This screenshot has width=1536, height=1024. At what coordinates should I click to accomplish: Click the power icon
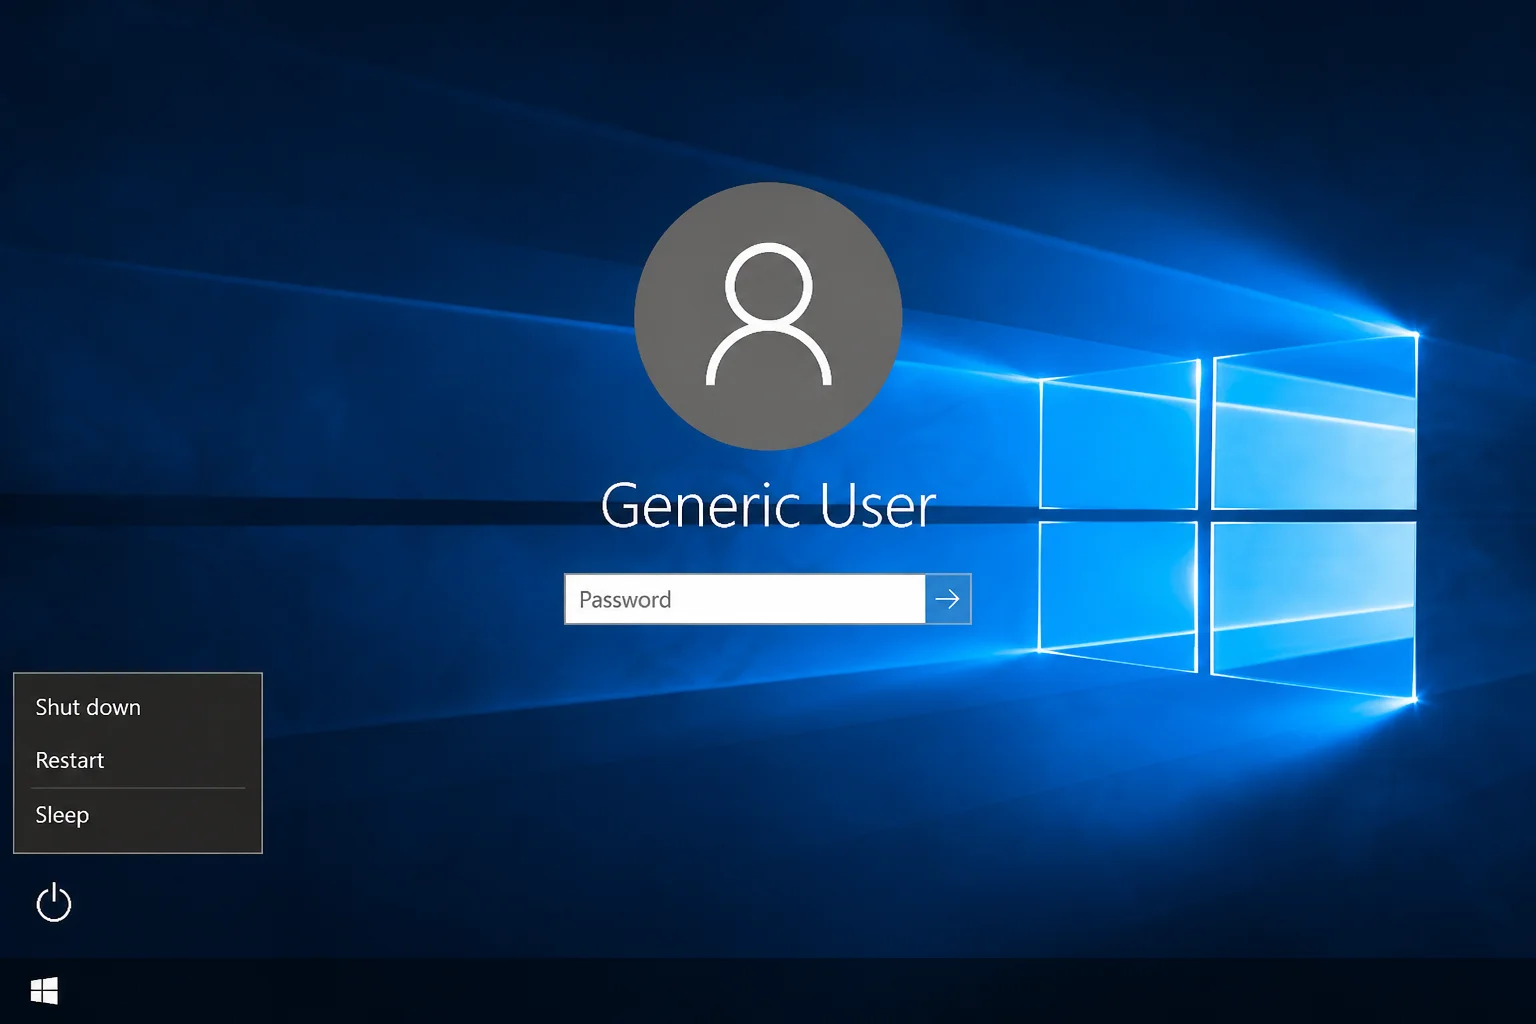54,903
